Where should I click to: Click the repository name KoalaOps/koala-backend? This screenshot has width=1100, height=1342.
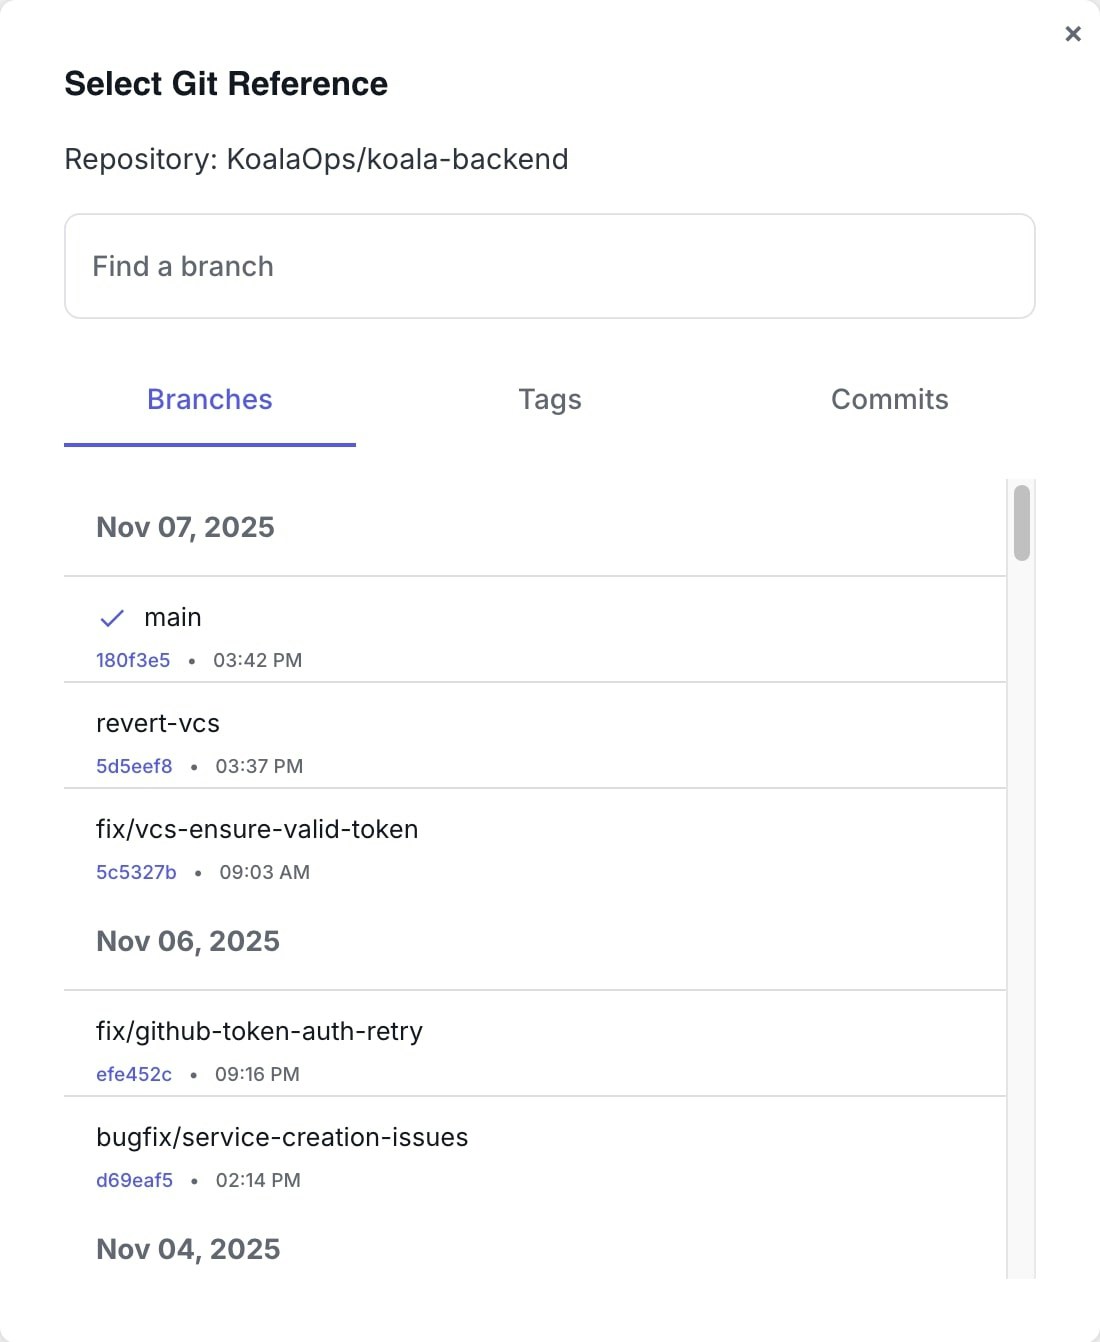pos(396,159)
